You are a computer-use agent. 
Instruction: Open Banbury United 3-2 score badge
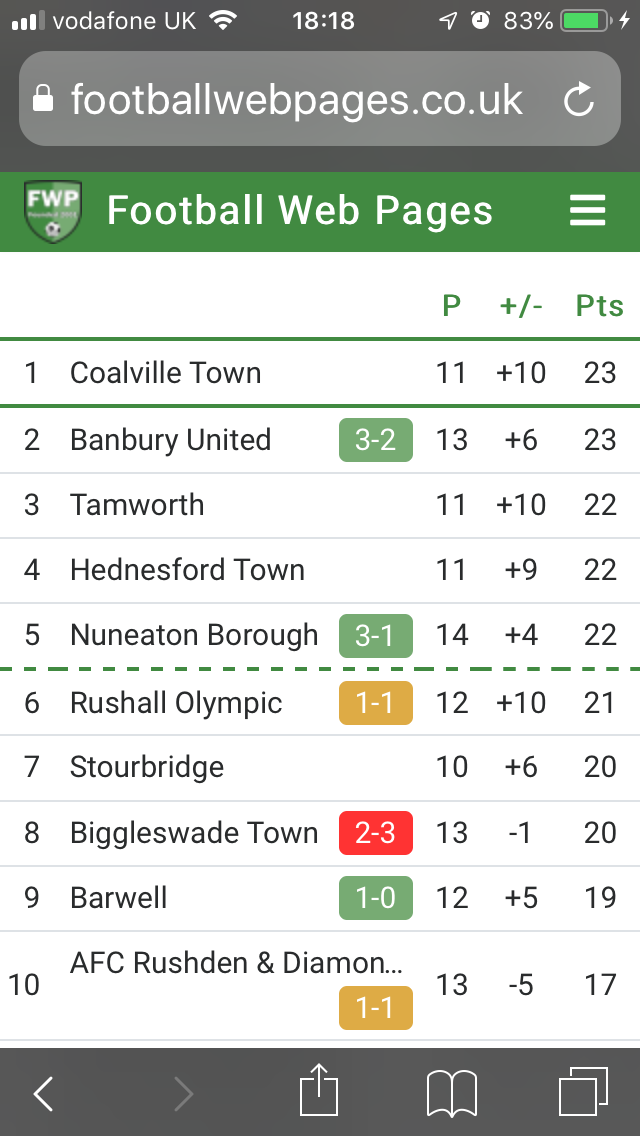click(x=375, y=440)
